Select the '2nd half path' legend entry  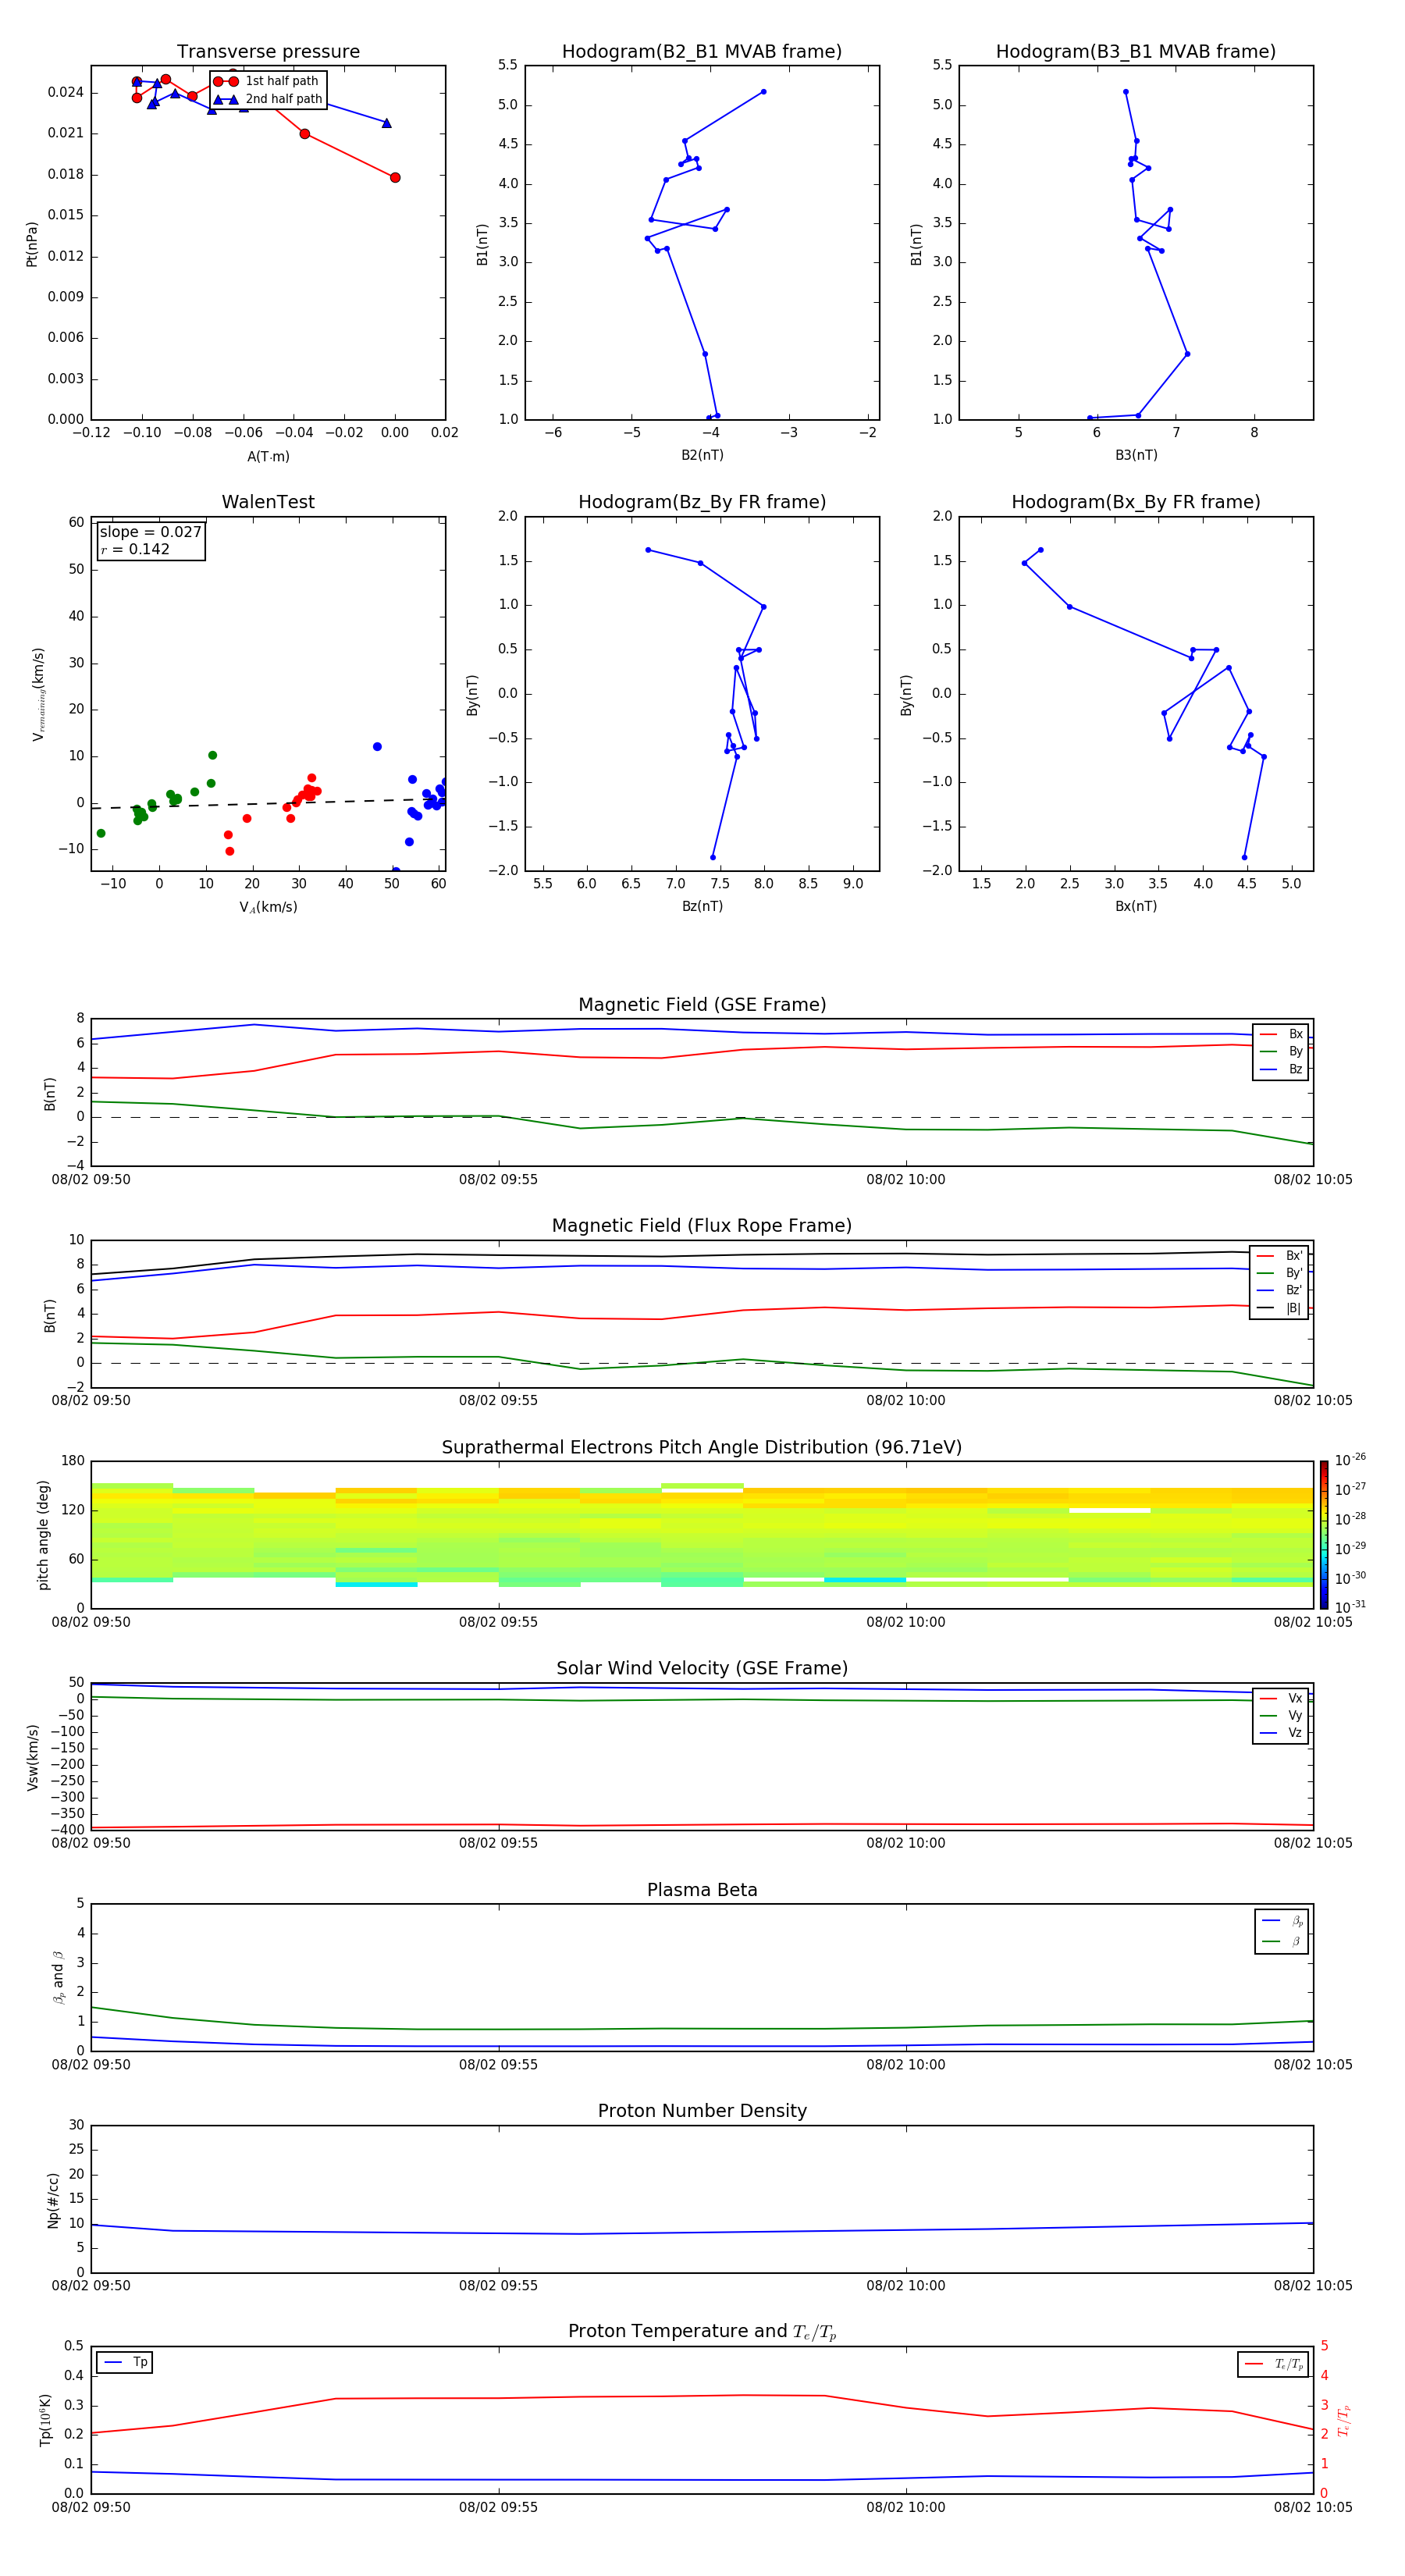[x=267, y=99]
